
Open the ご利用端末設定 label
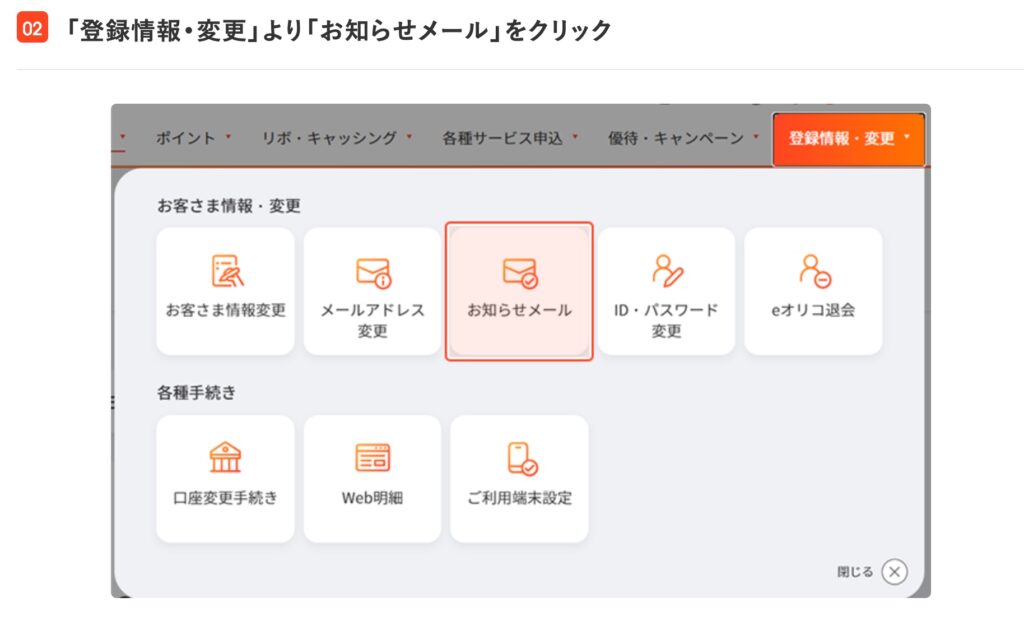tap(519, 497)
